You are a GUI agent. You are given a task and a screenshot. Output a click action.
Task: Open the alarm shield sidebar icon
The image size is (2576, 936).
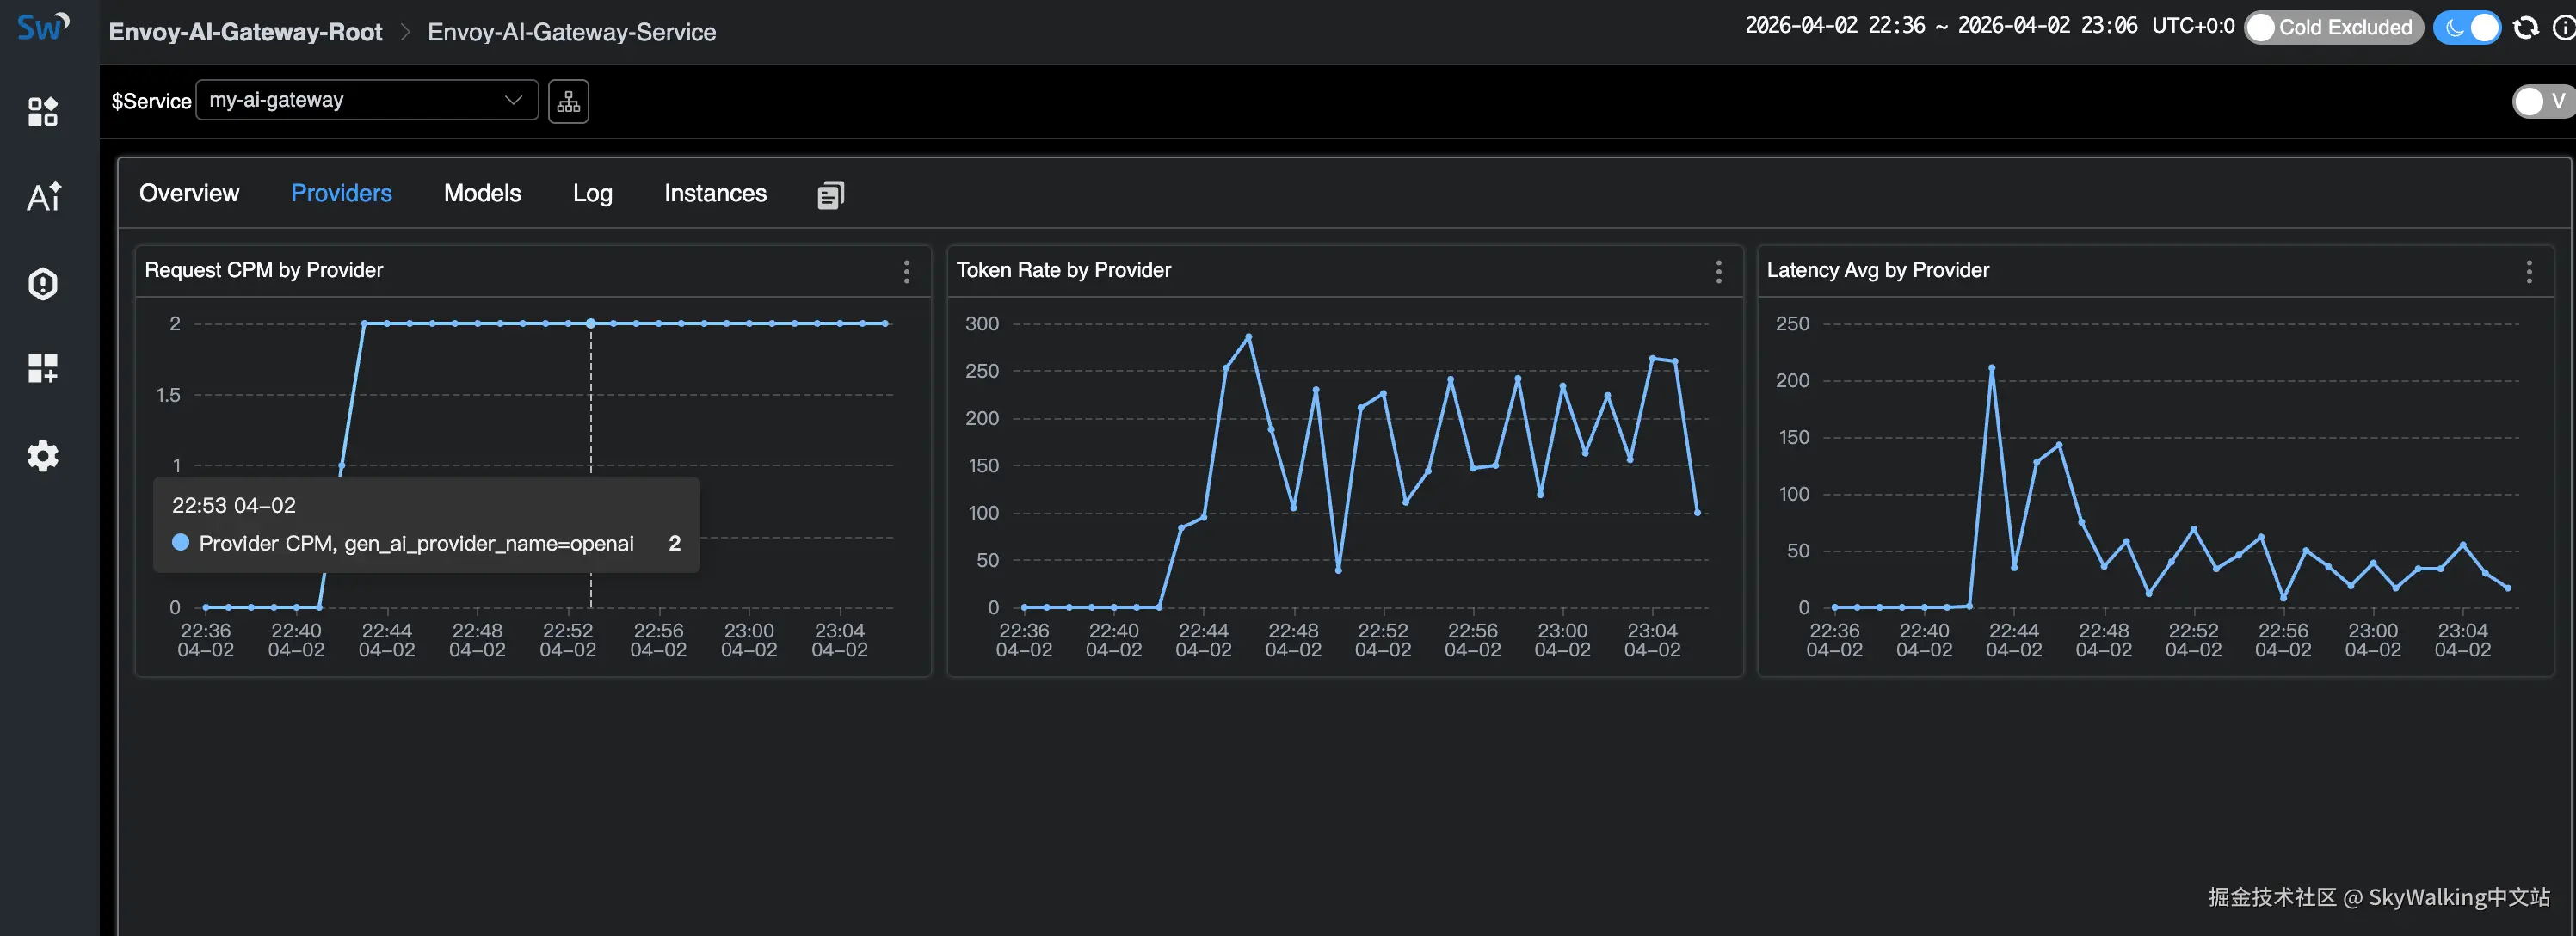(x=43, y=284)
